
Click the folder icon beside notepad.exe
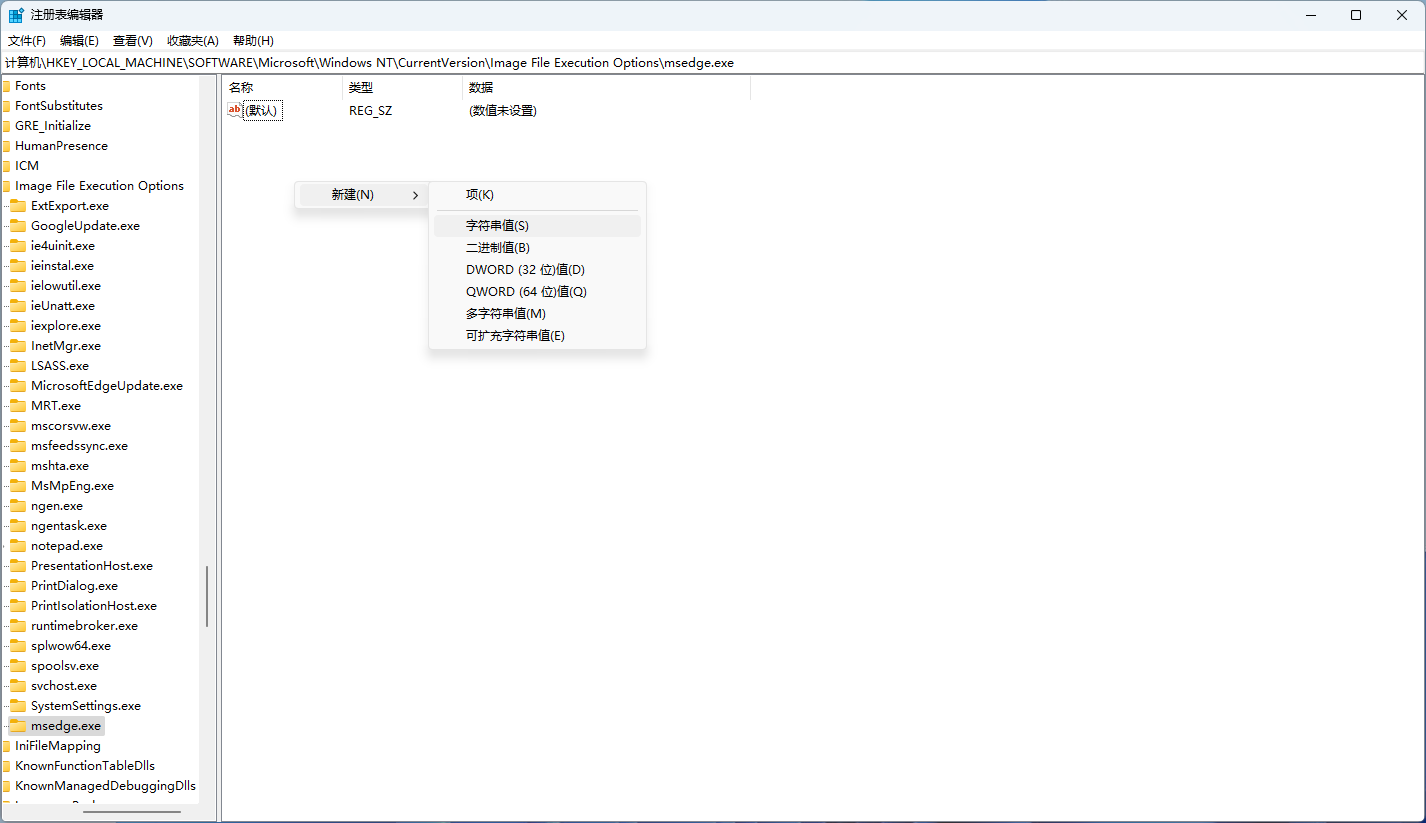click(18, 545)
